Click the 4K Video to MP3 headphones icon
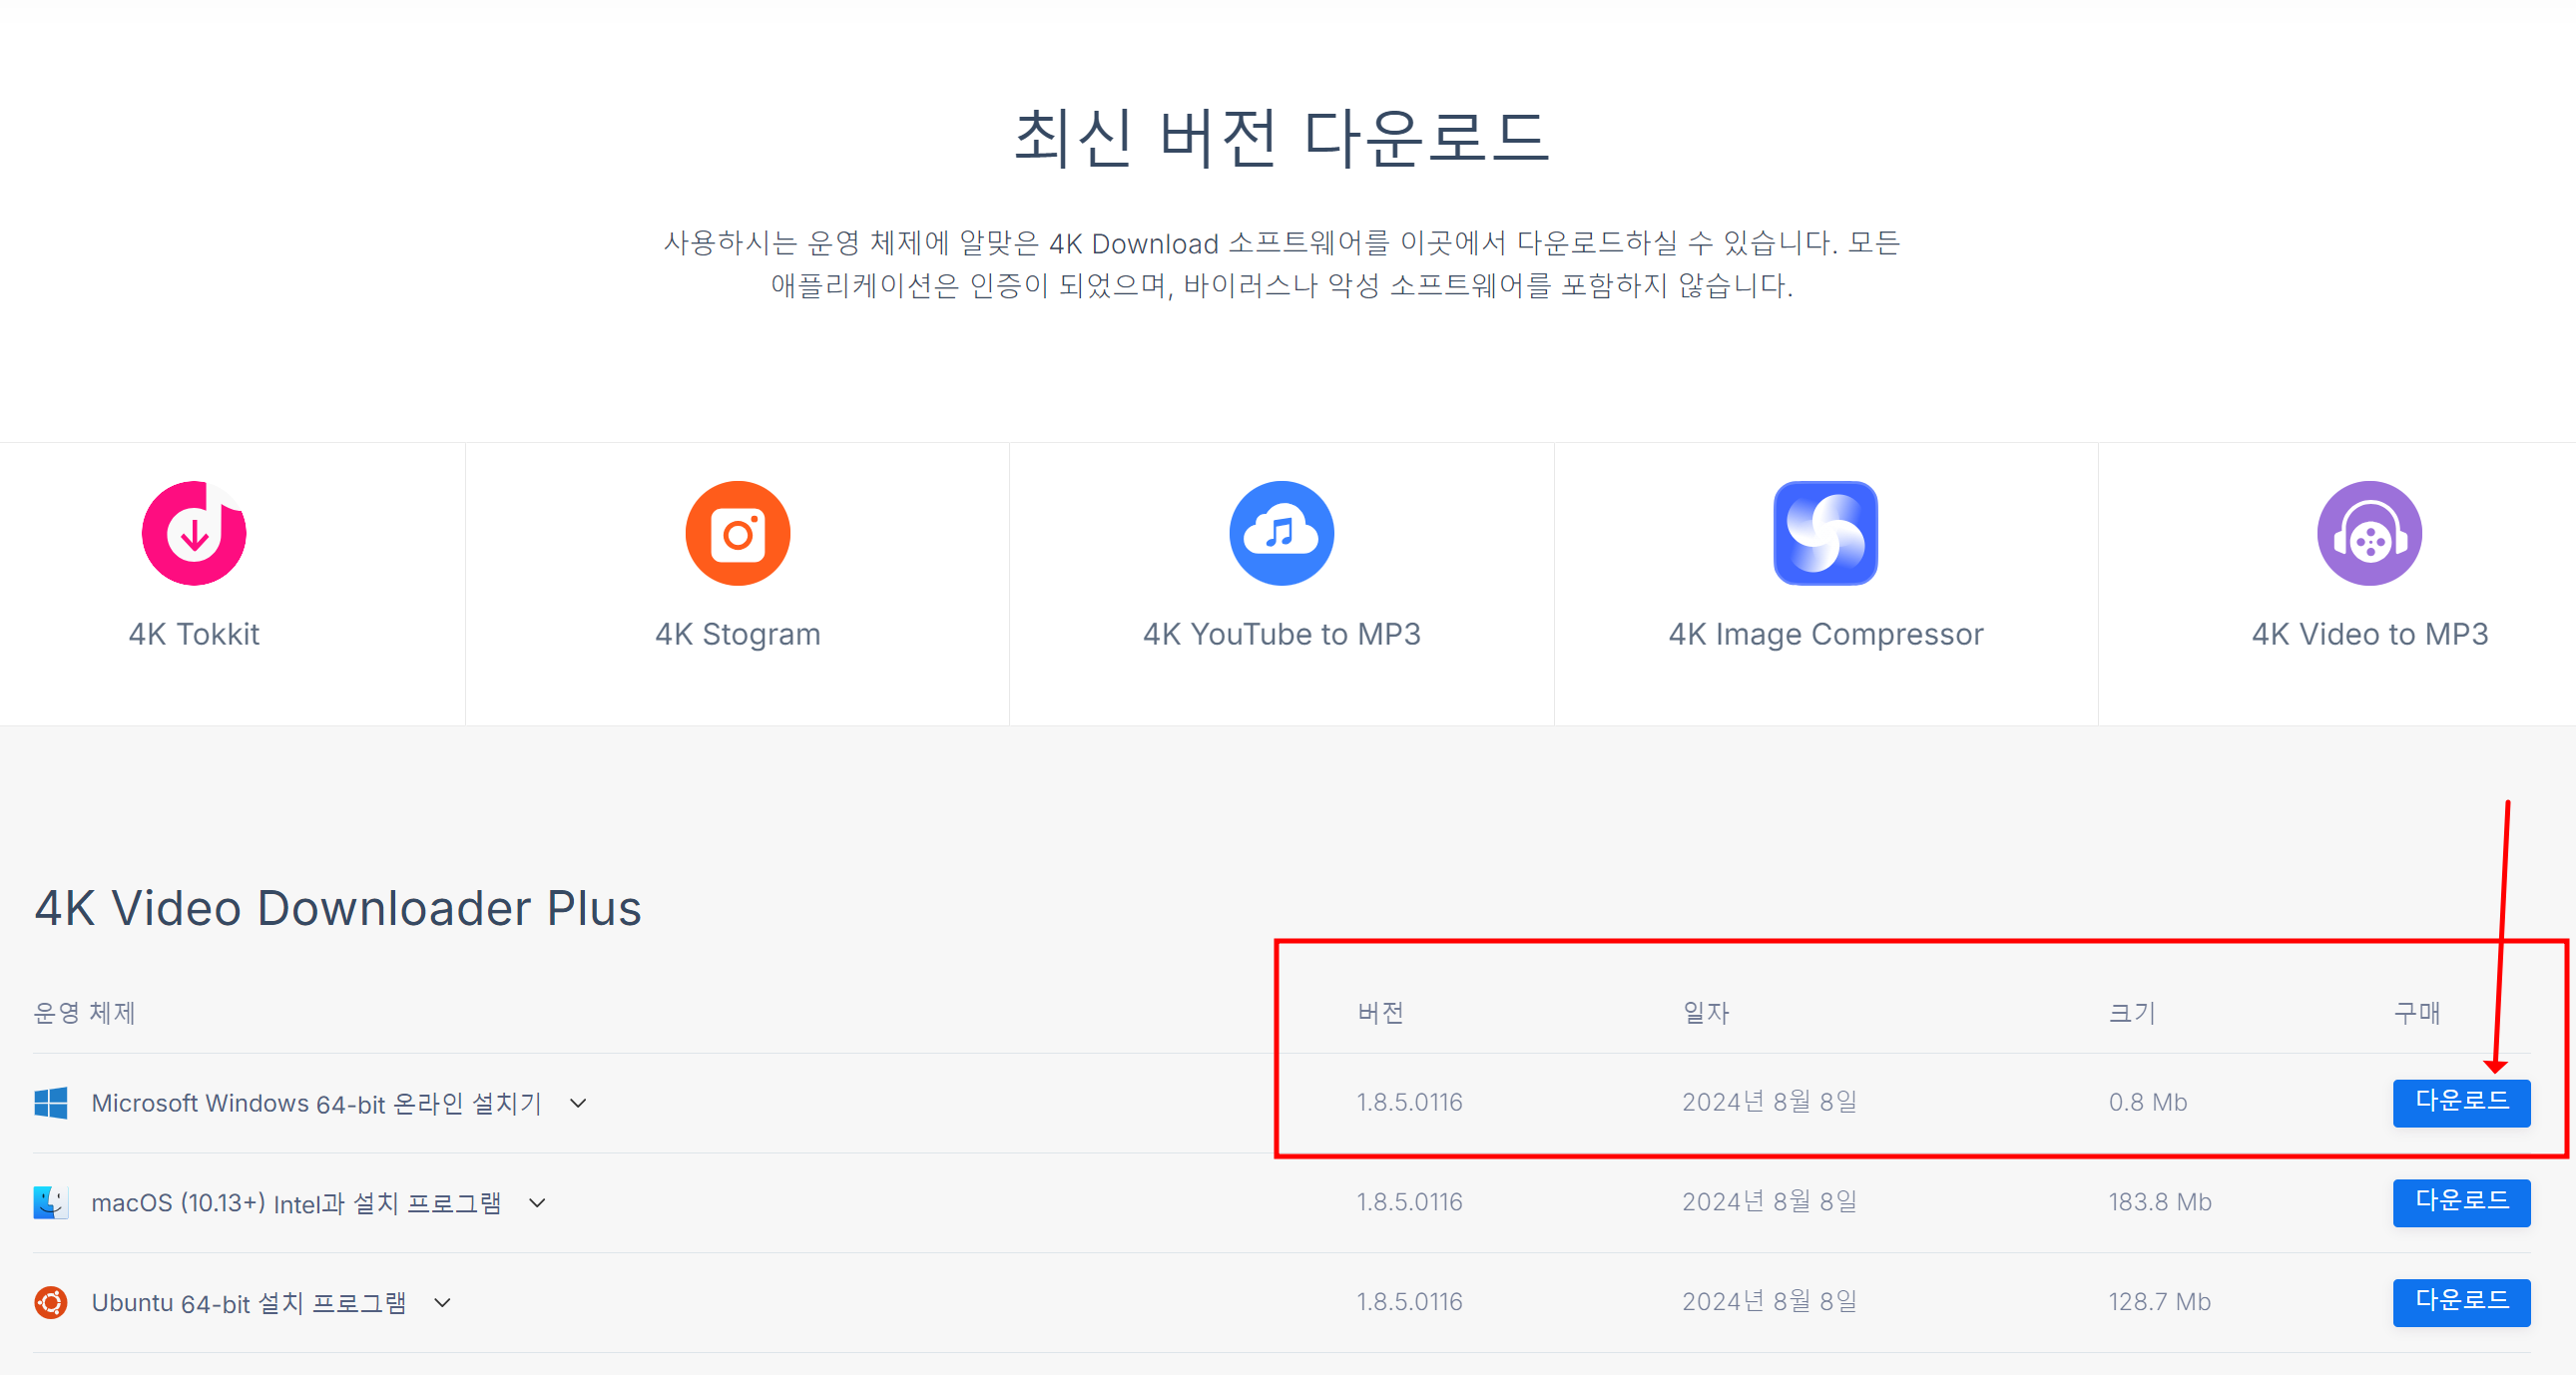 (2369, 533)
